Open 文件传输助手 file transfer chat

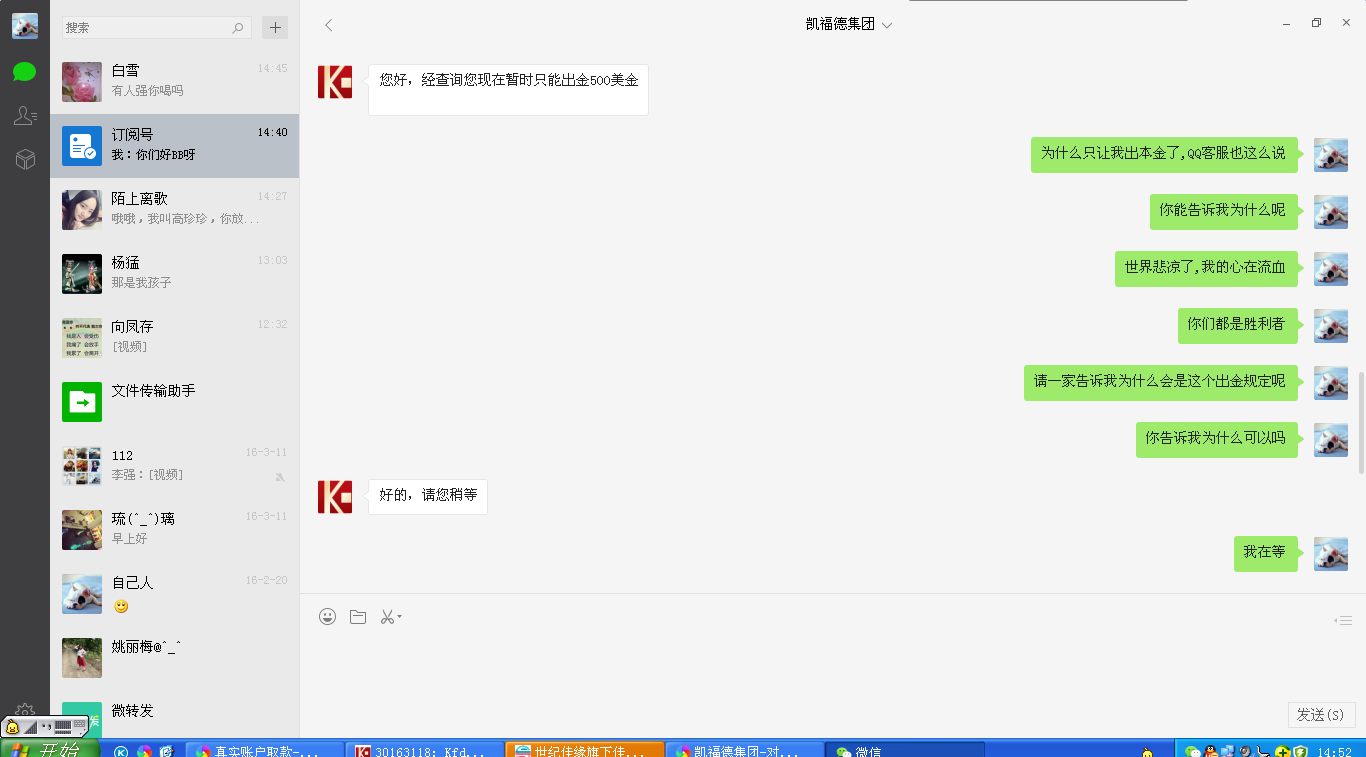click(x=174, y=402)
